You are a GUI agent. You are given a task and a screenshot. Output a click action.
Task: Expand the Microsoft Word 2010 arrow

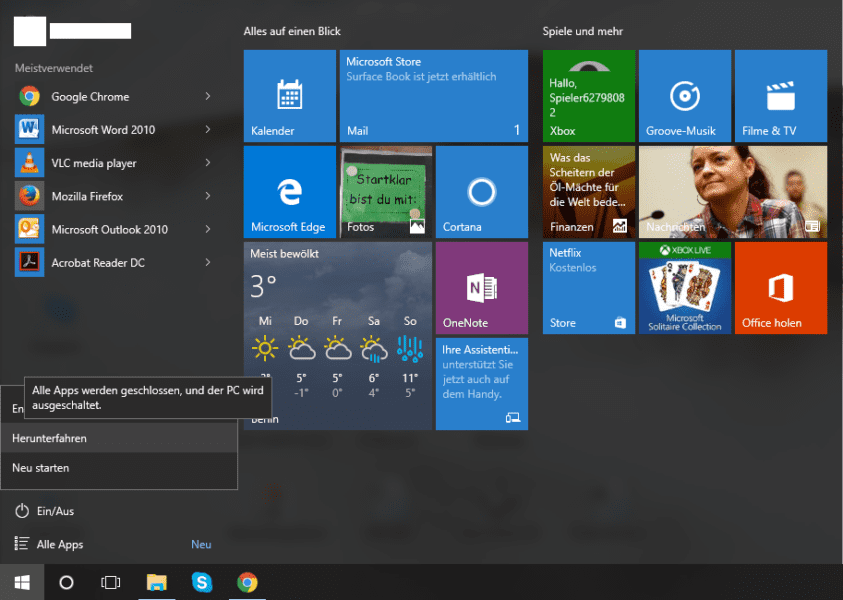pos(207,130)
